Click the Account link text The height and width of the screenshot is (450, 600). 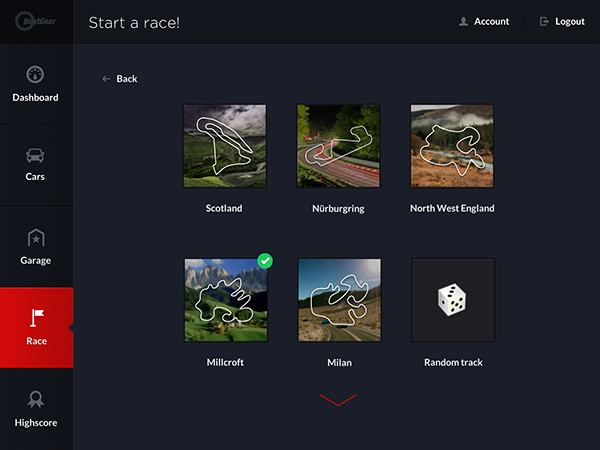coord(492,21)
